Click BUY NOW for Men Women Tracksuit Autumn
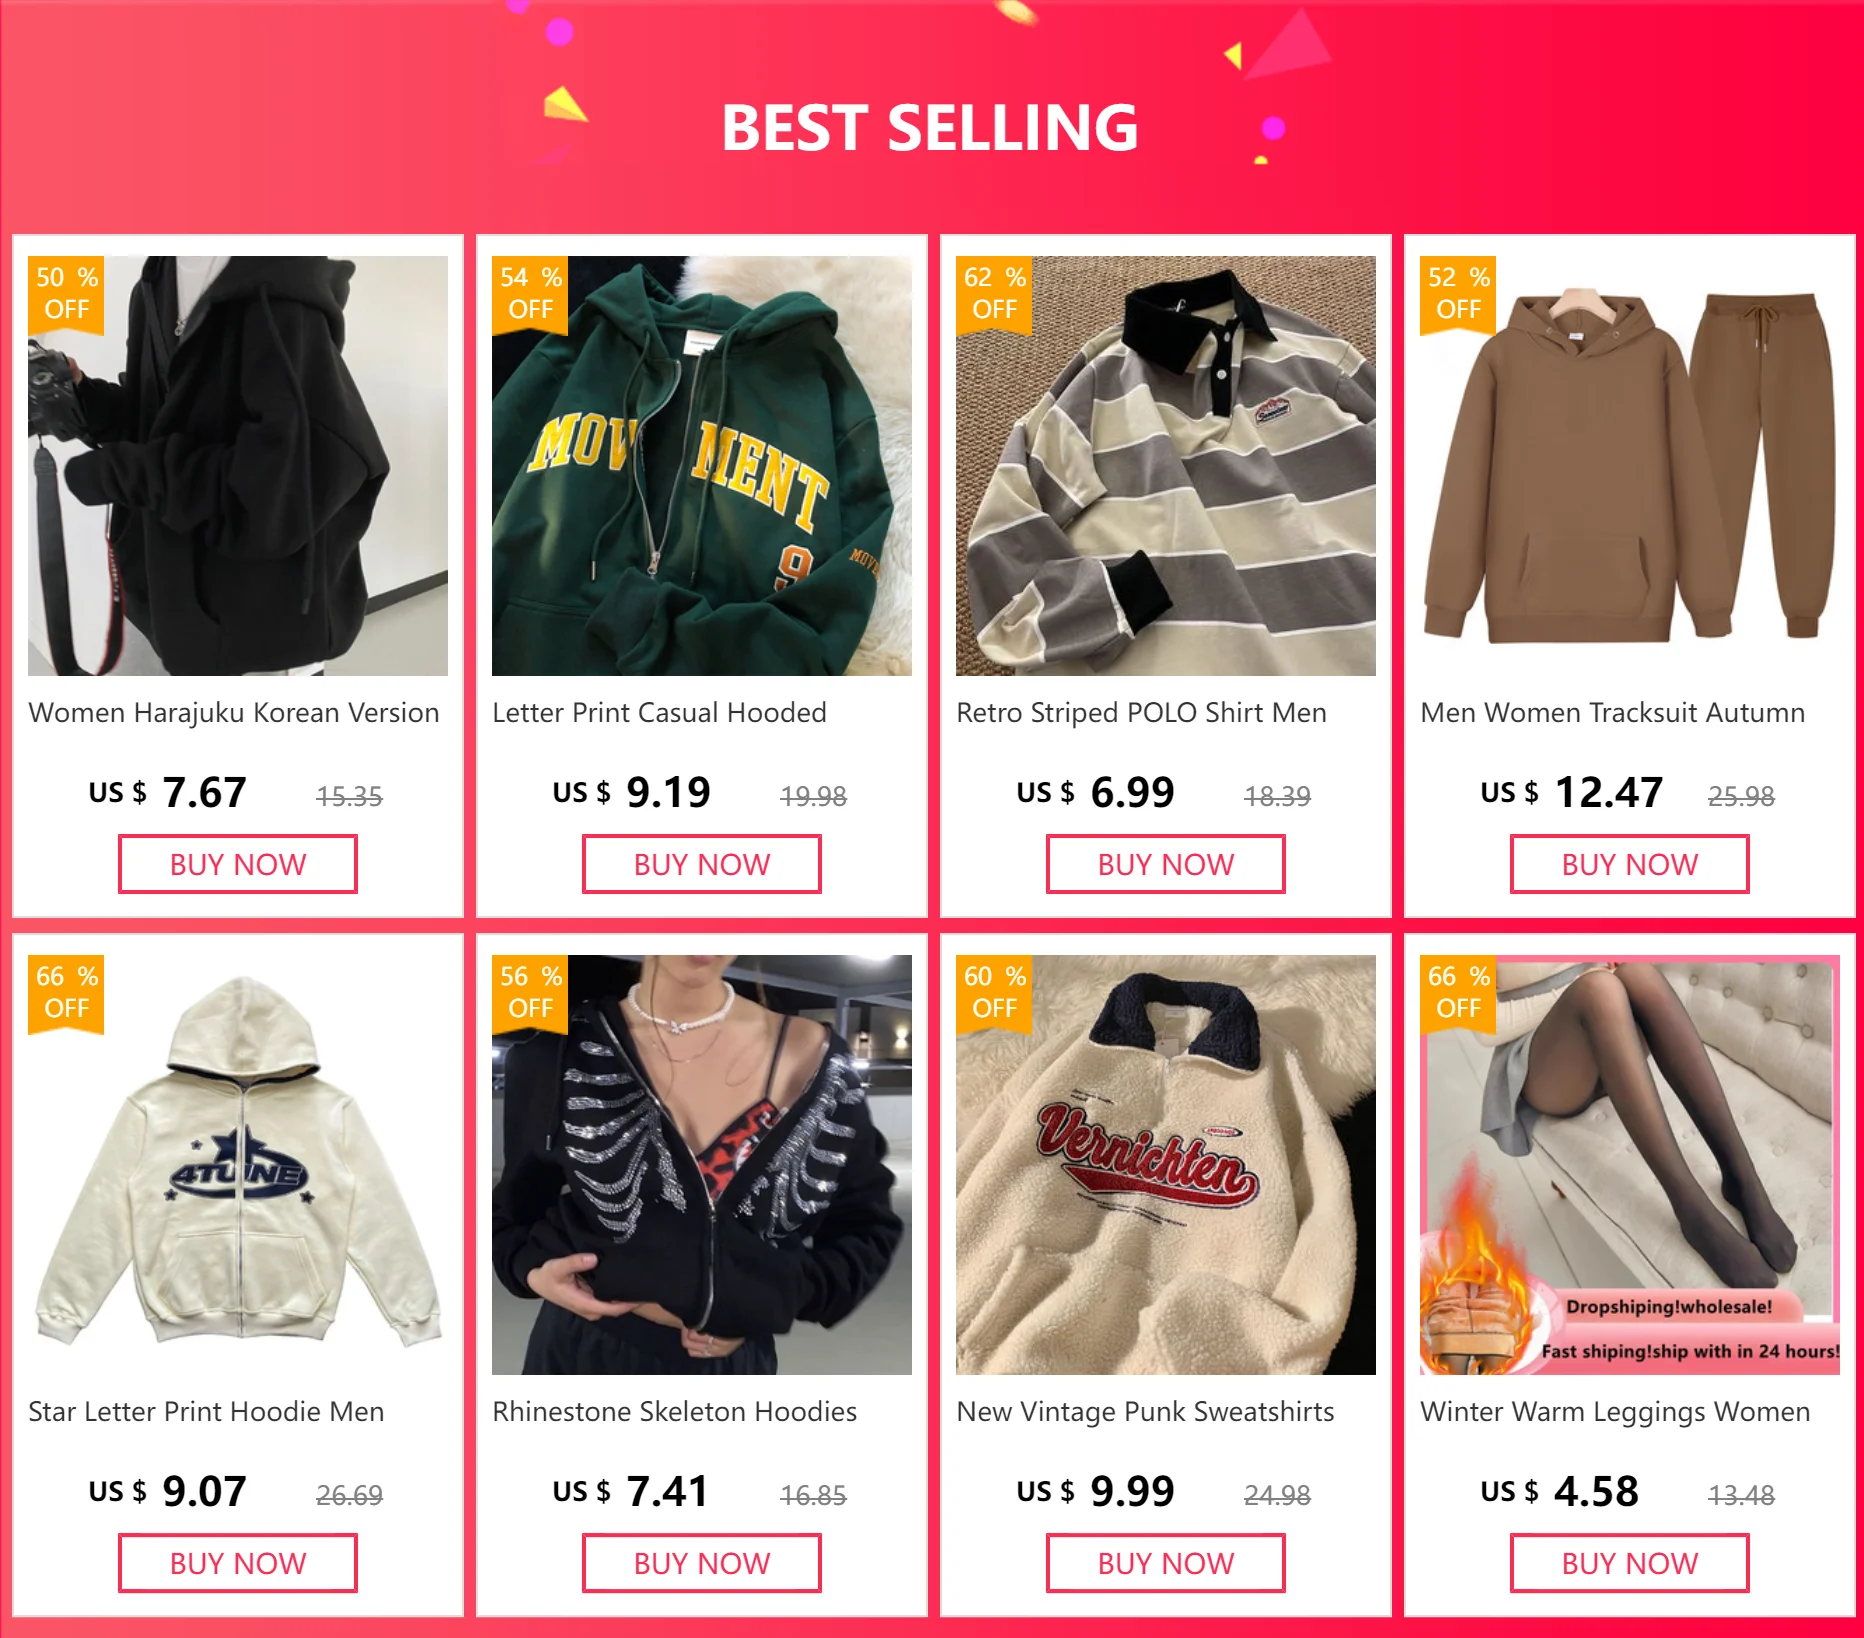This screenshot has width=1864, height=1638. (1630, 864)
